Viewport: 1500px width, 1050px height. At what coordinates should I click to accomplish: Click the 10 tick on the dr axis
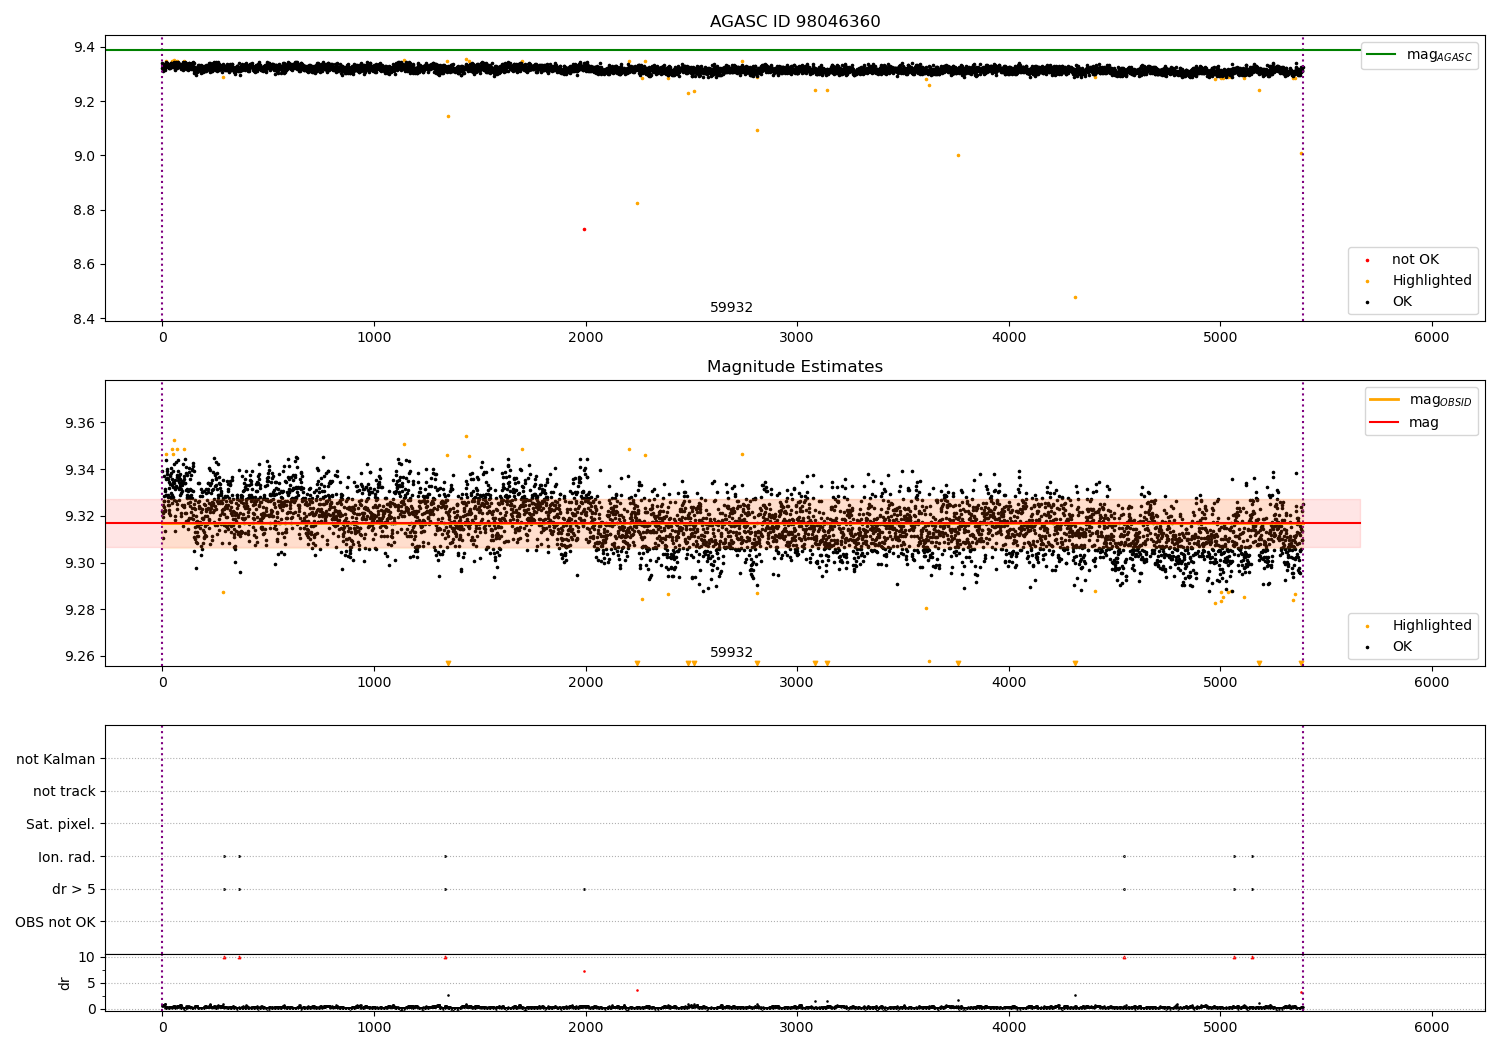pos(87,958)
